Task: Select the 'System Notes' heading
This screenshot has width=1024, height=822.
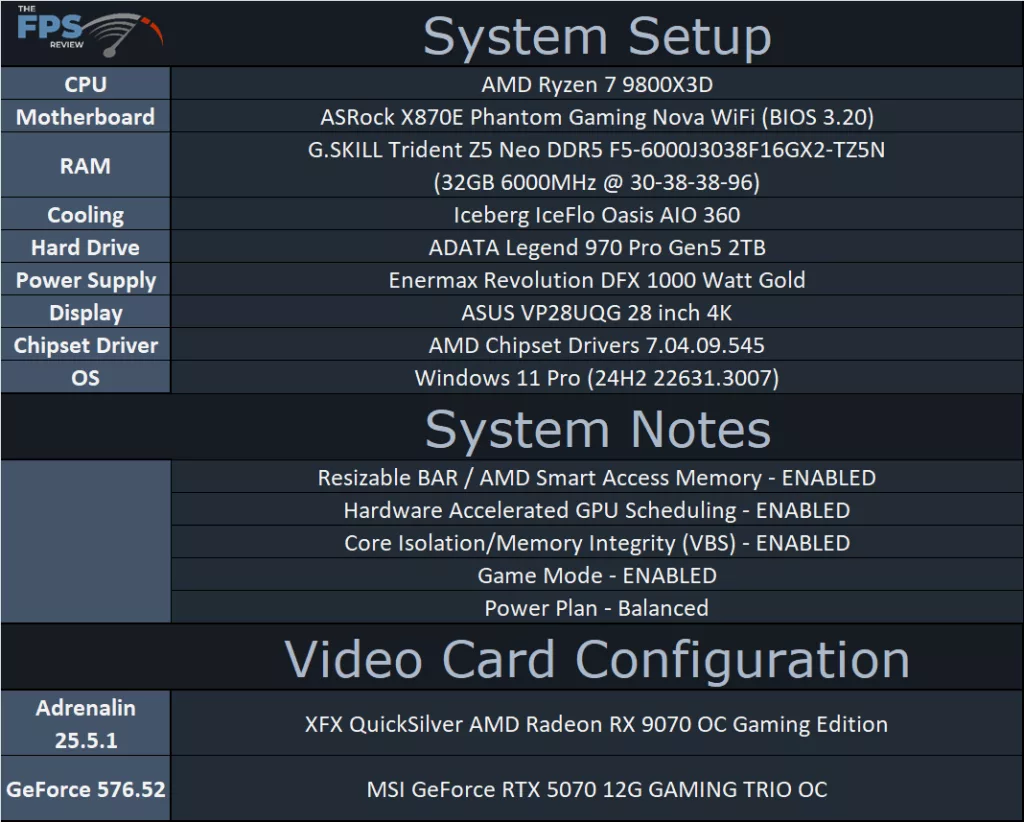Action: point(598,429)
